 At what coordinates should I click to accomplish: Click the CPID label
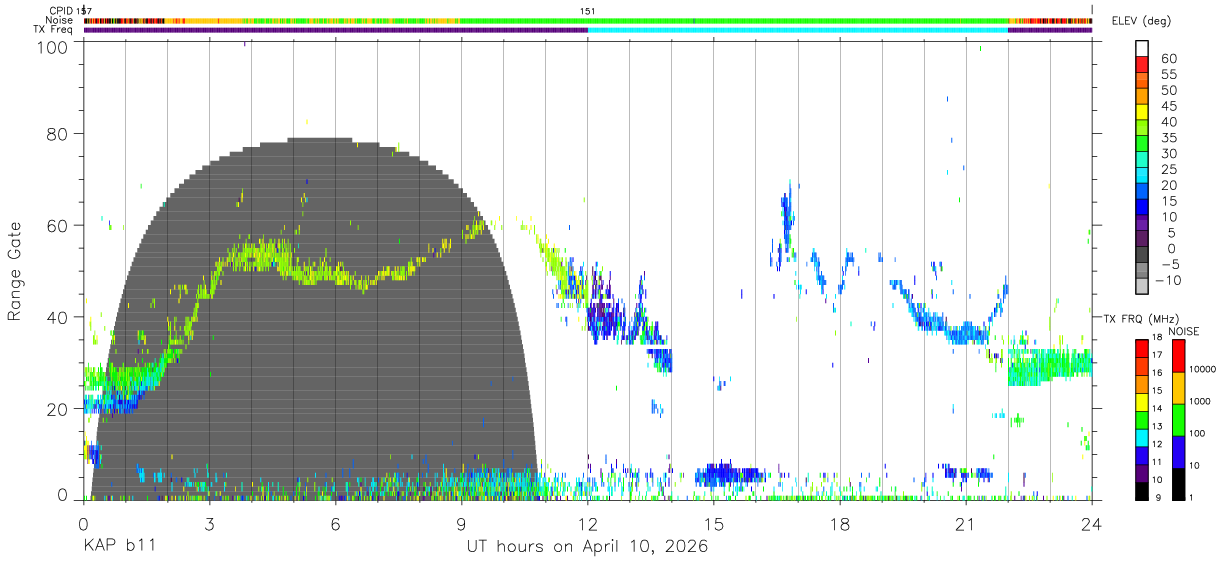tap(60, 11)
